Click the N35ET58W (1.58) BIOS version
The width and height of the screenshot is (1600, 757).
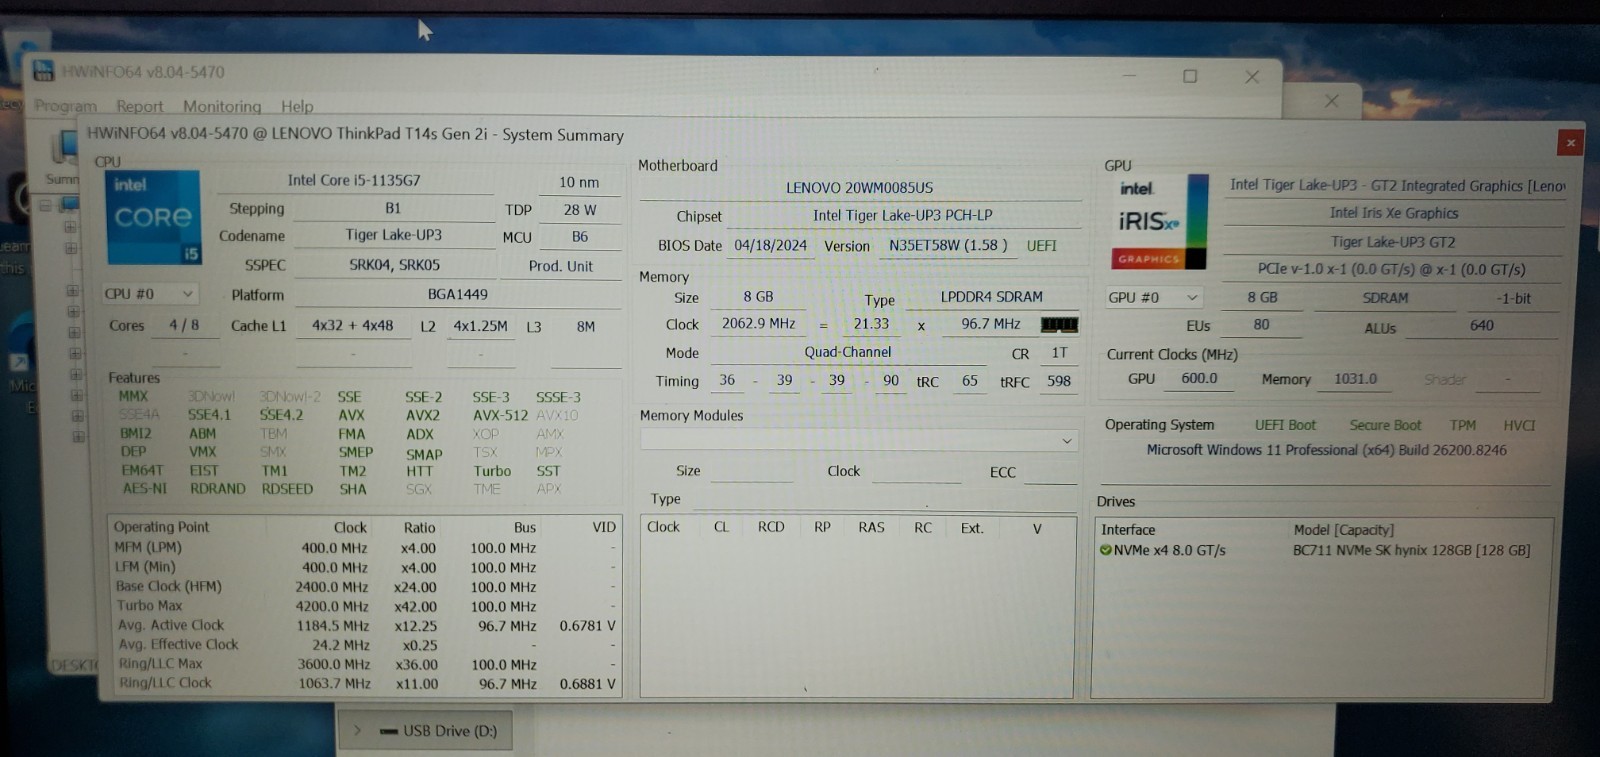(x=948, y=245)
